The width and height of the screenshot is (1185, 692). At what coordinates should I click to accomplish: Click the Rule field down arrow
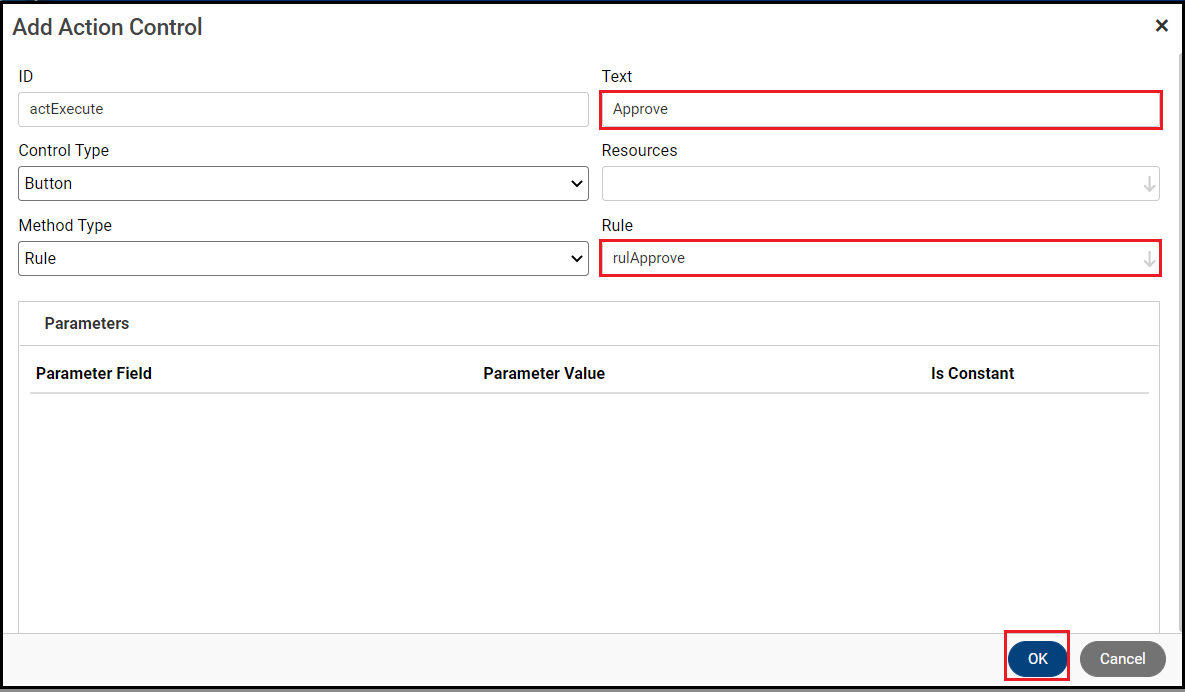(x=1149, y=259)
